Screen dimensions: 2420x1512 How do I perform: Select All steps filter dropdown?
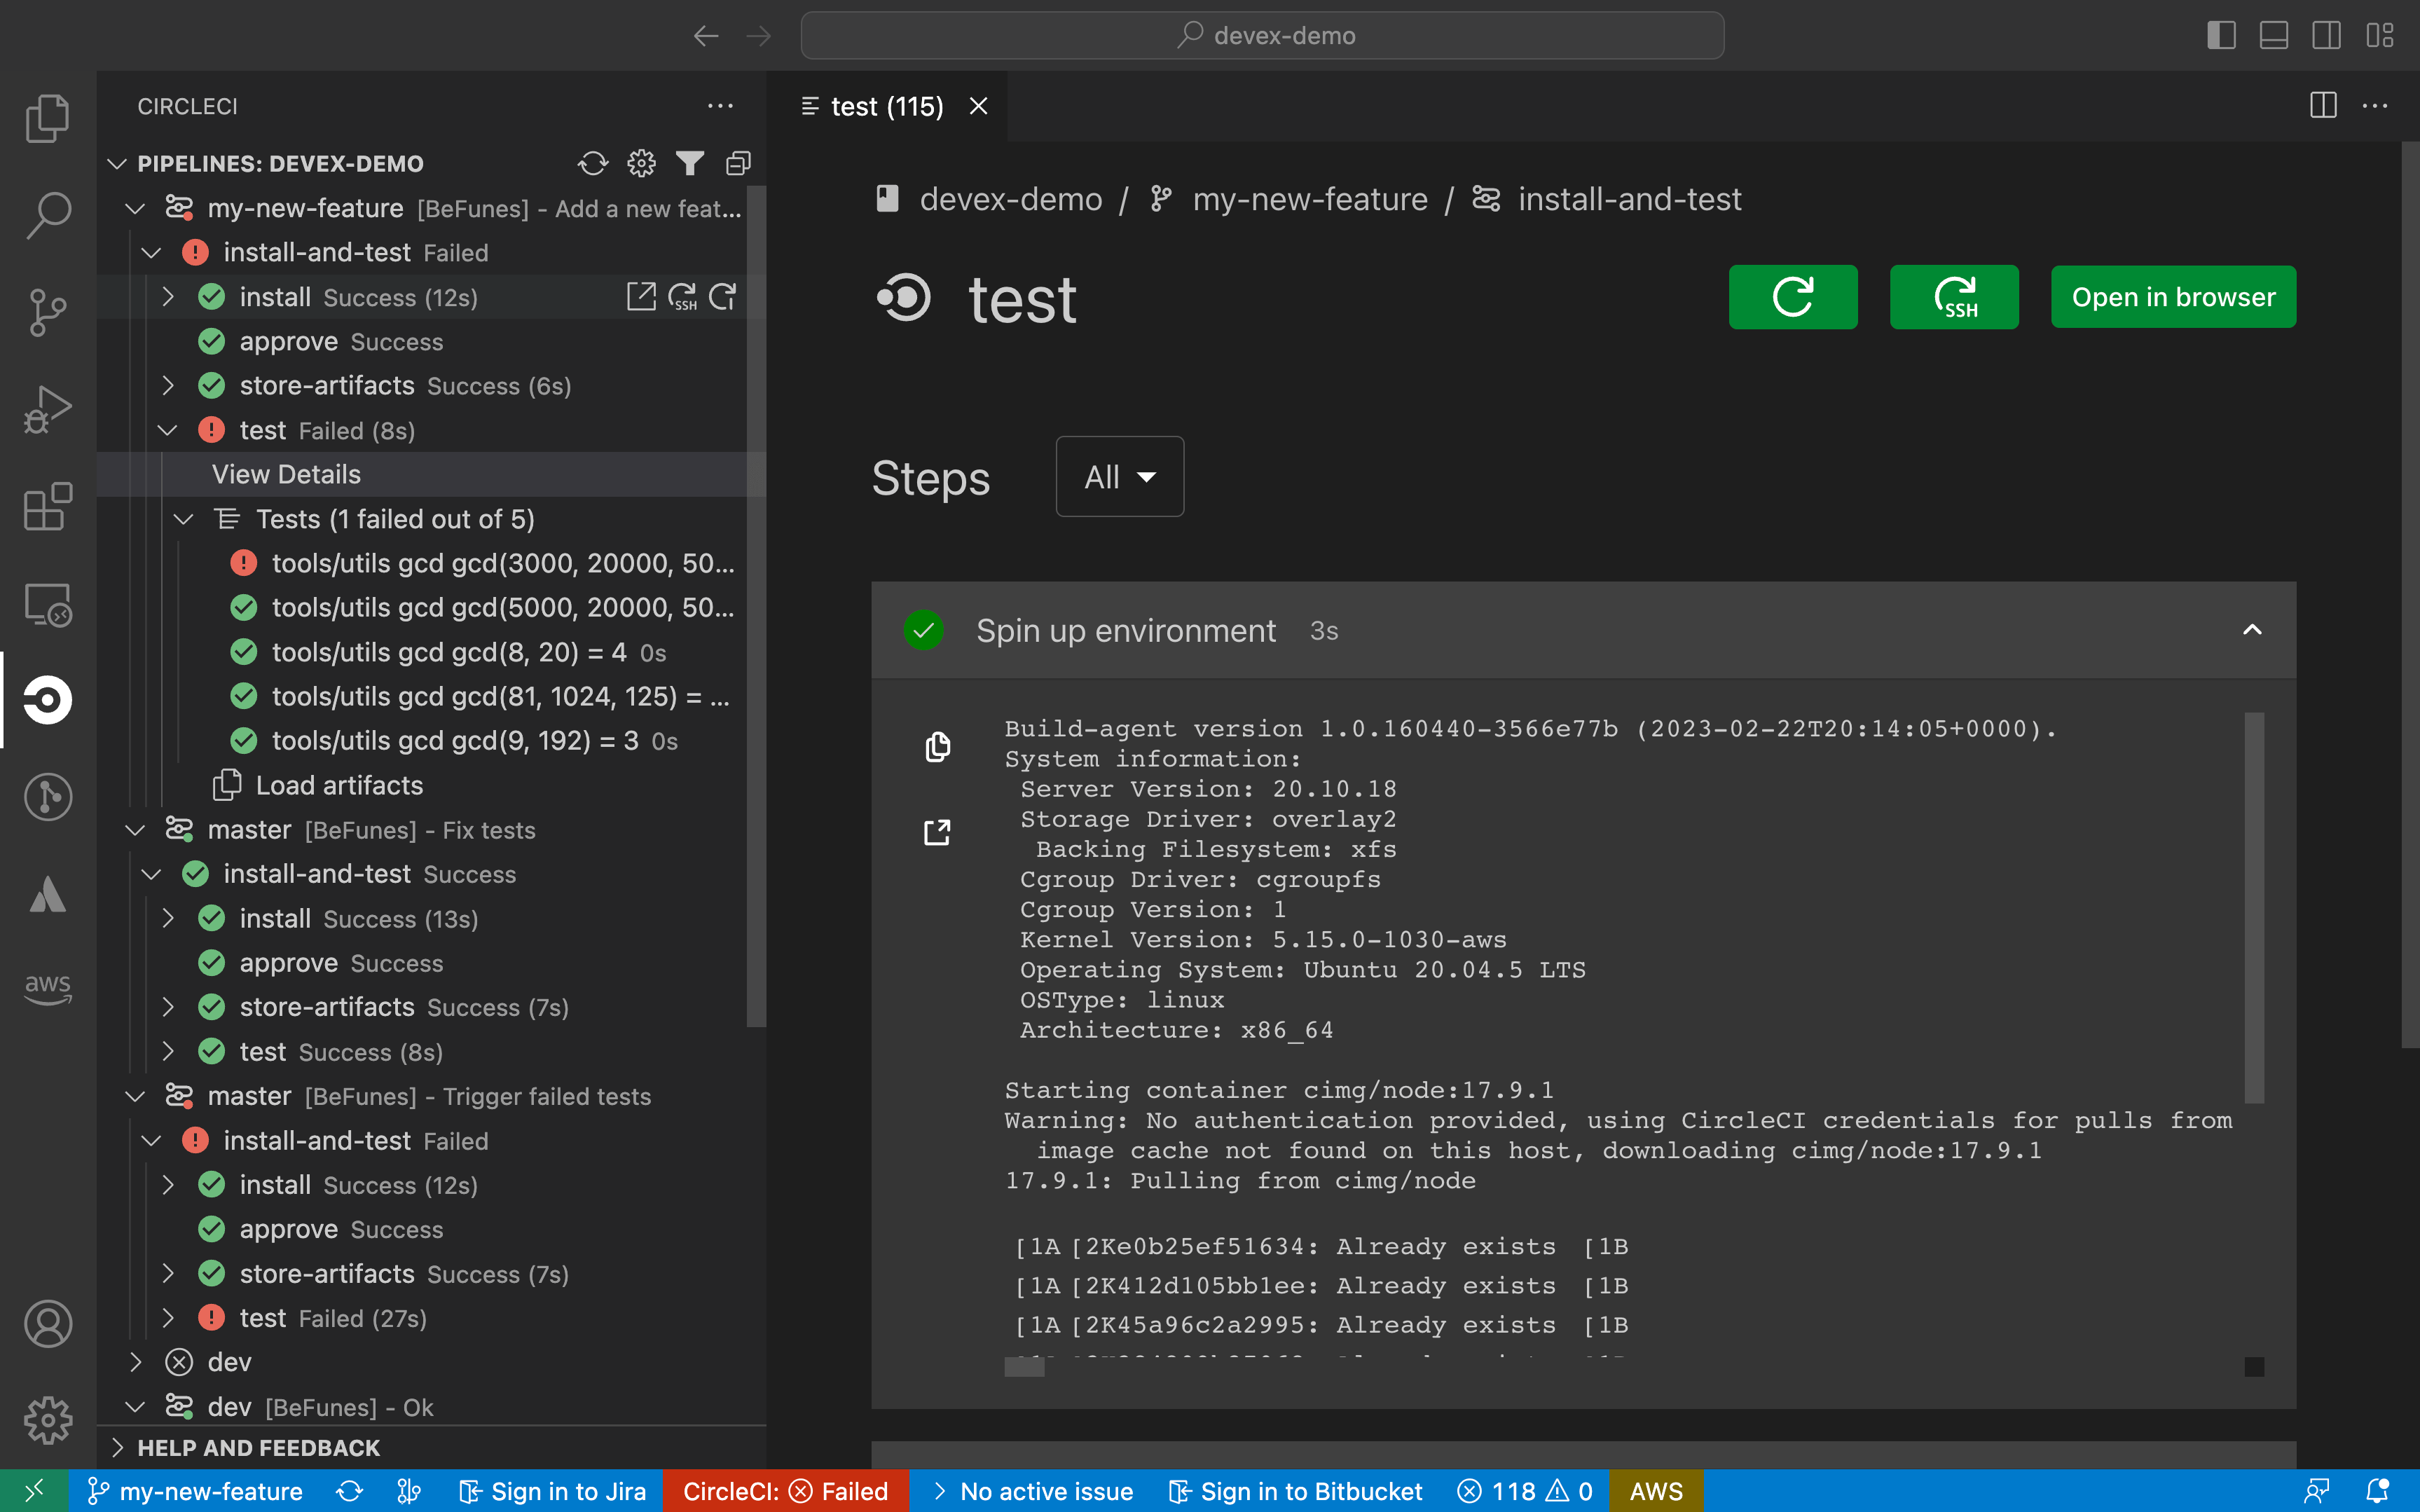point(1118,476)
